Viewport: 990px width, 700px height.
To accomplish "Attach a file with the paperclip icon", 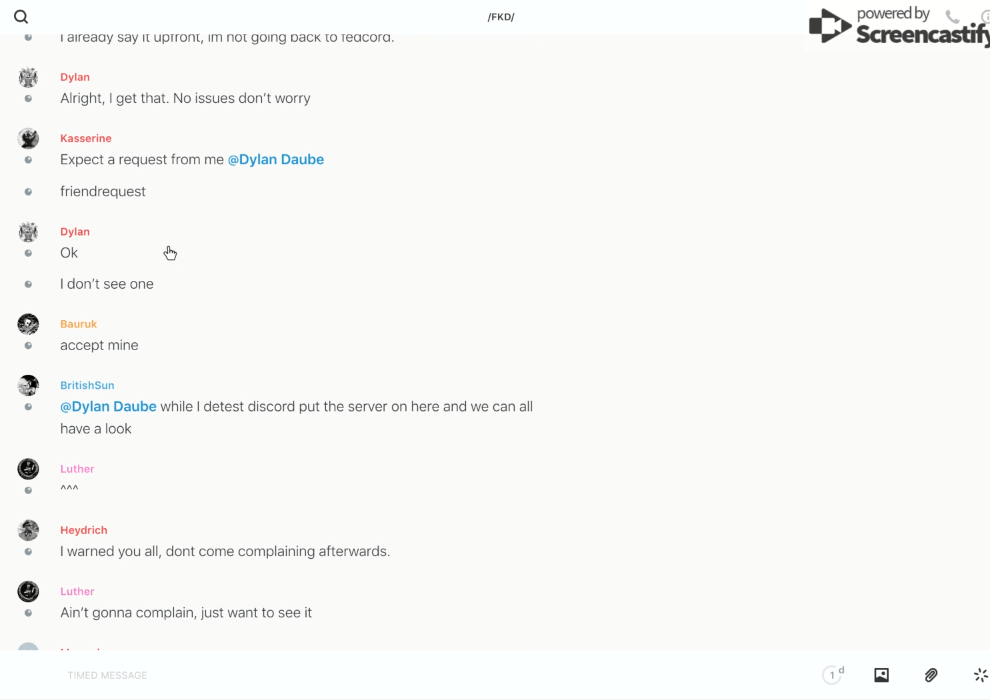I will 931,675.
